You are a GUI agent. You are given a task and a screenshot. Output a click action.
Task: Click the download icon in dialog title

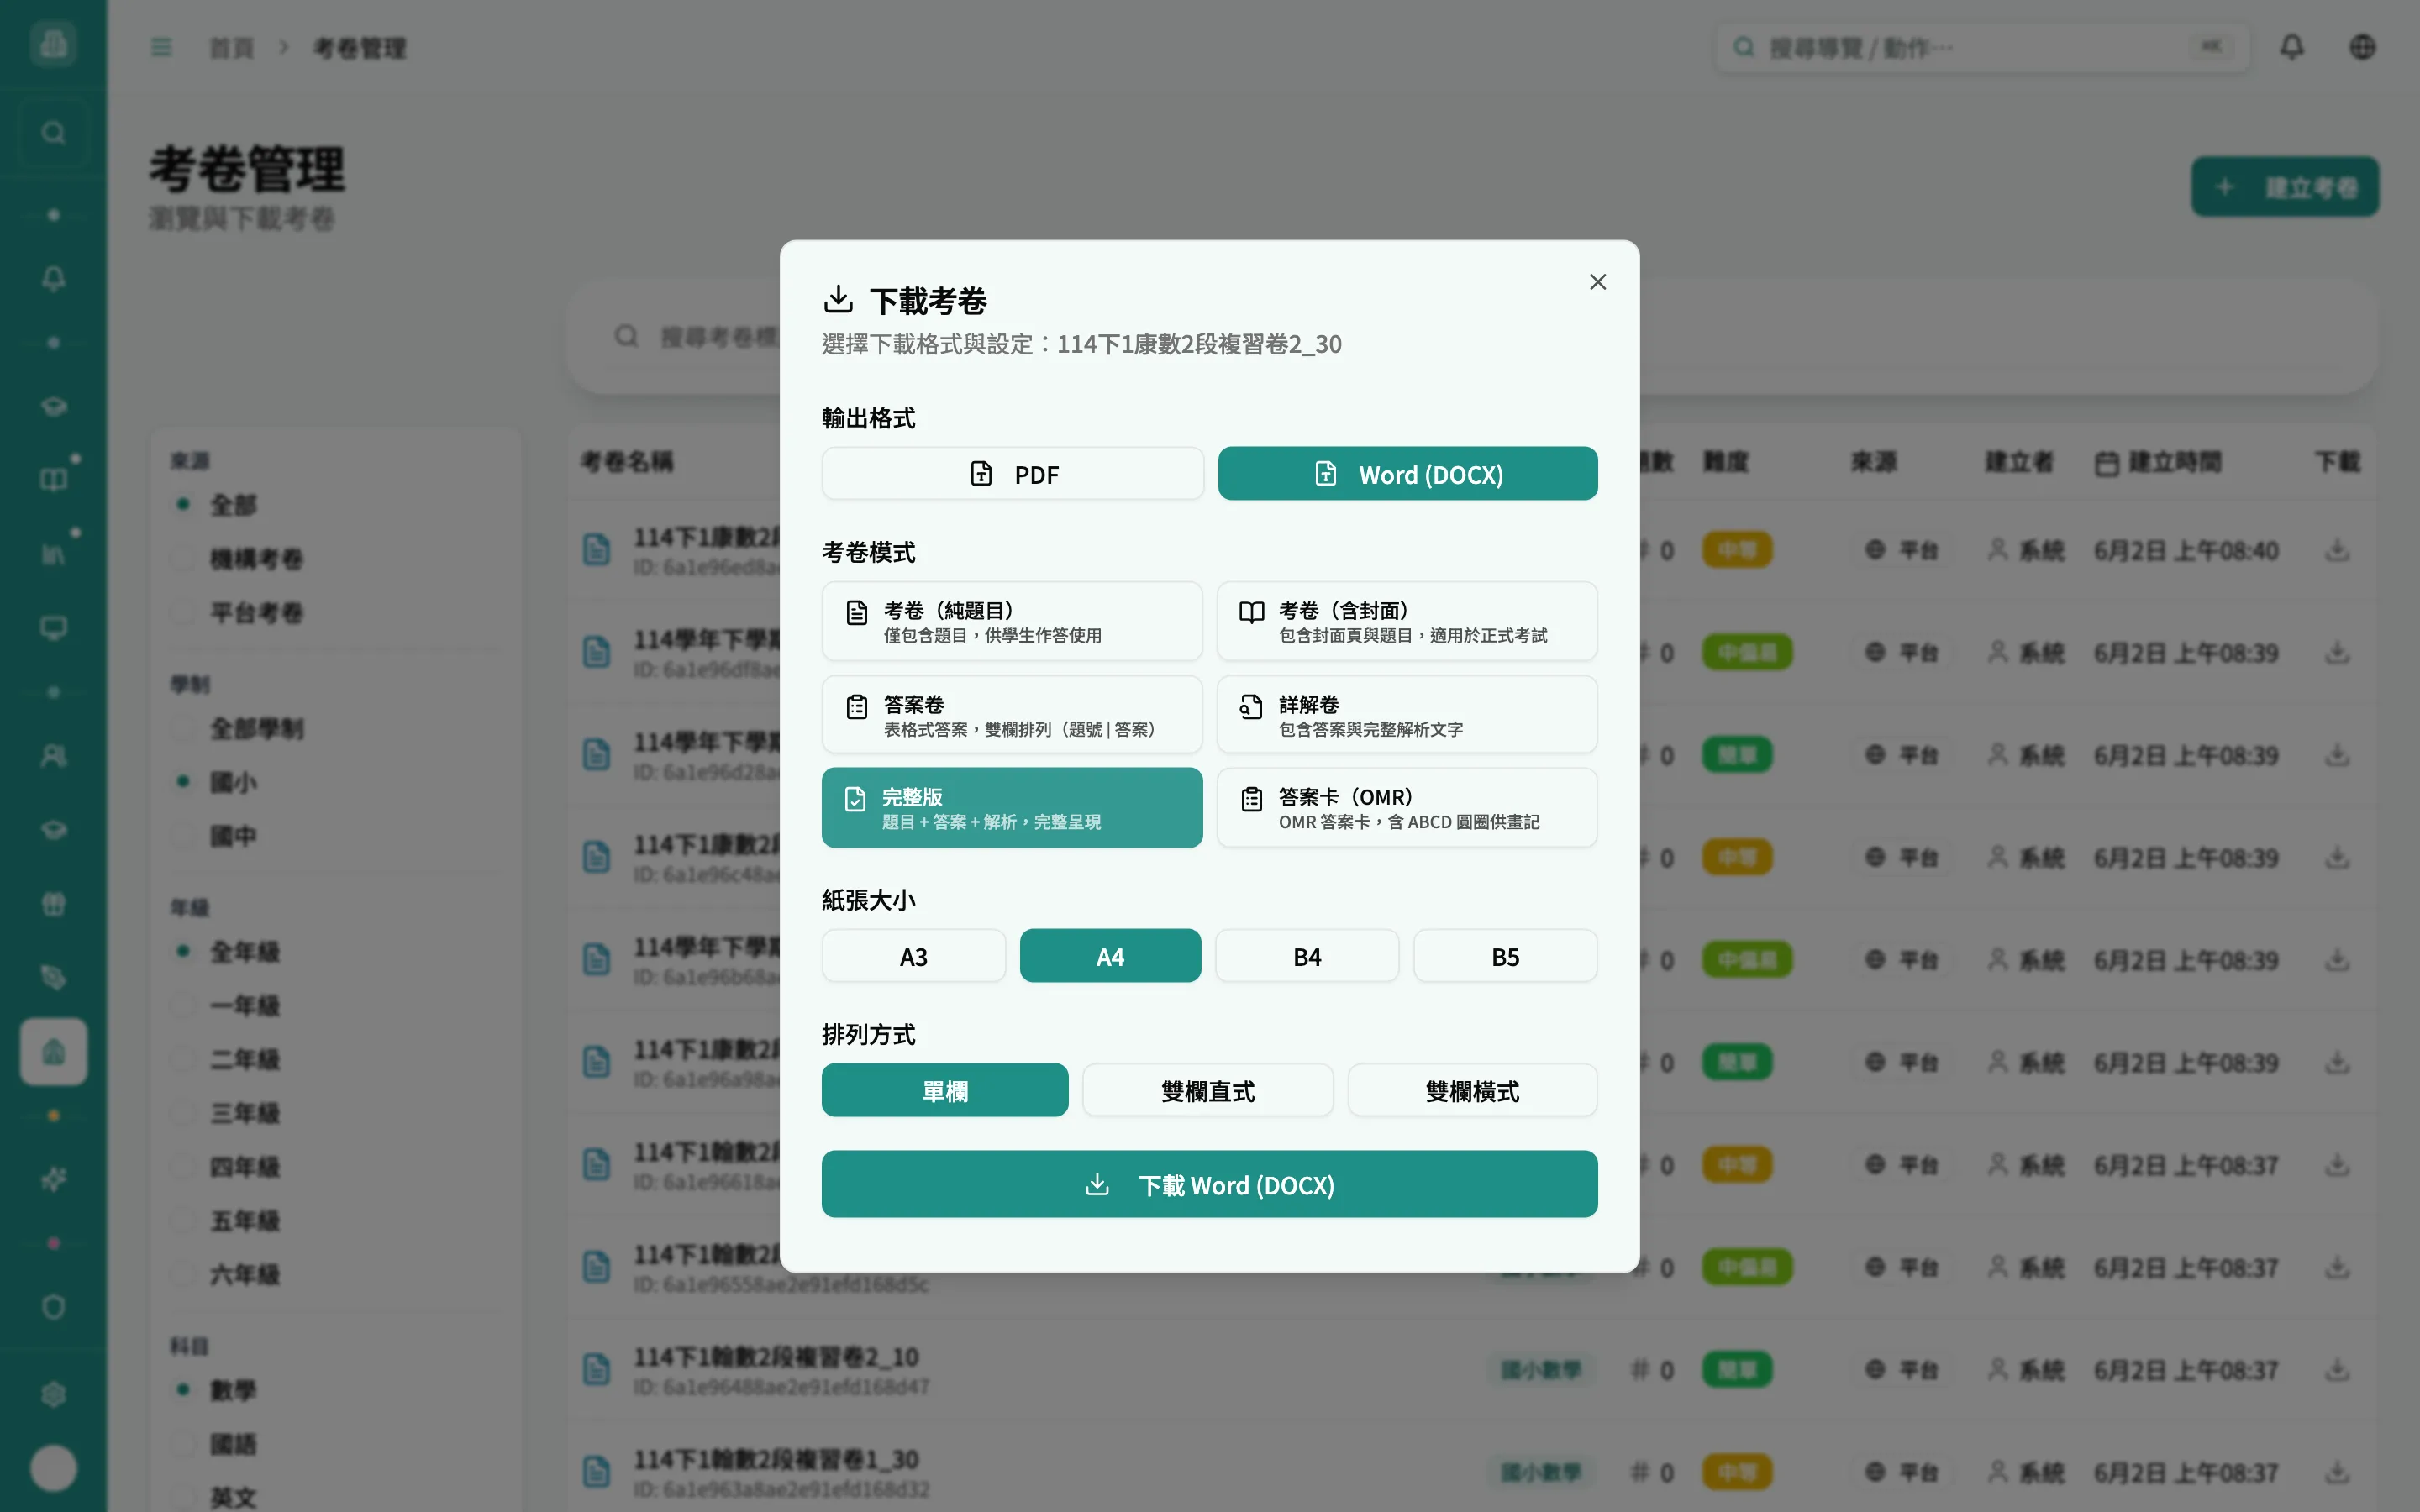pyautogui.click(x=838, y=299)
